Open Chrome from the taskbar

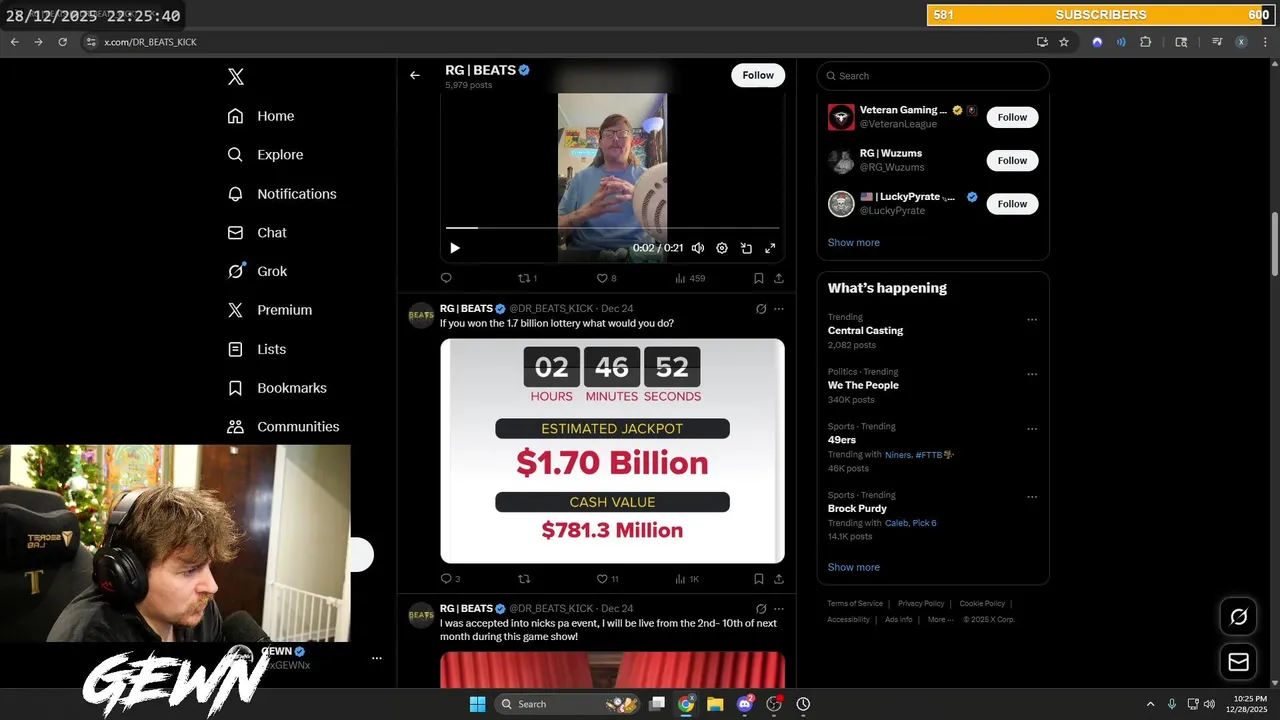pos(686,704)
